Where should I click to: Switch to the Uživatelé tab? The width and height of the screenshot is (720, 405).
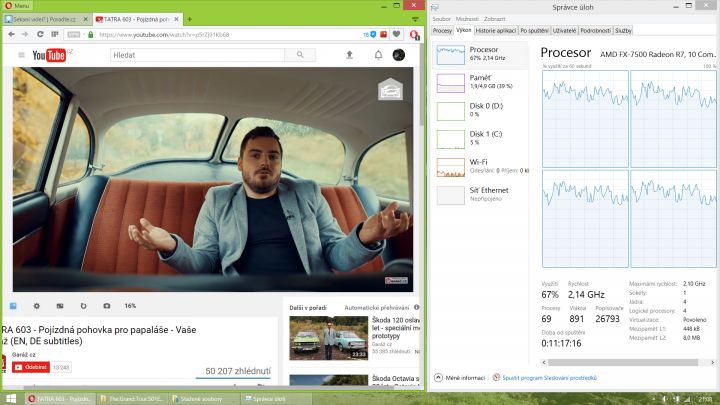(564, 31)
